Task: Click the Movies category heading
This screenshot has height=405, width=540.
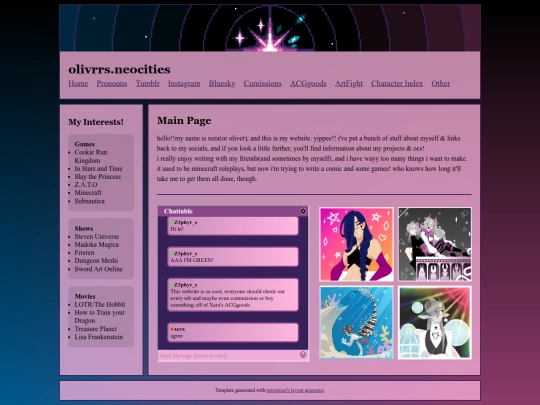Action: point(85,296)
